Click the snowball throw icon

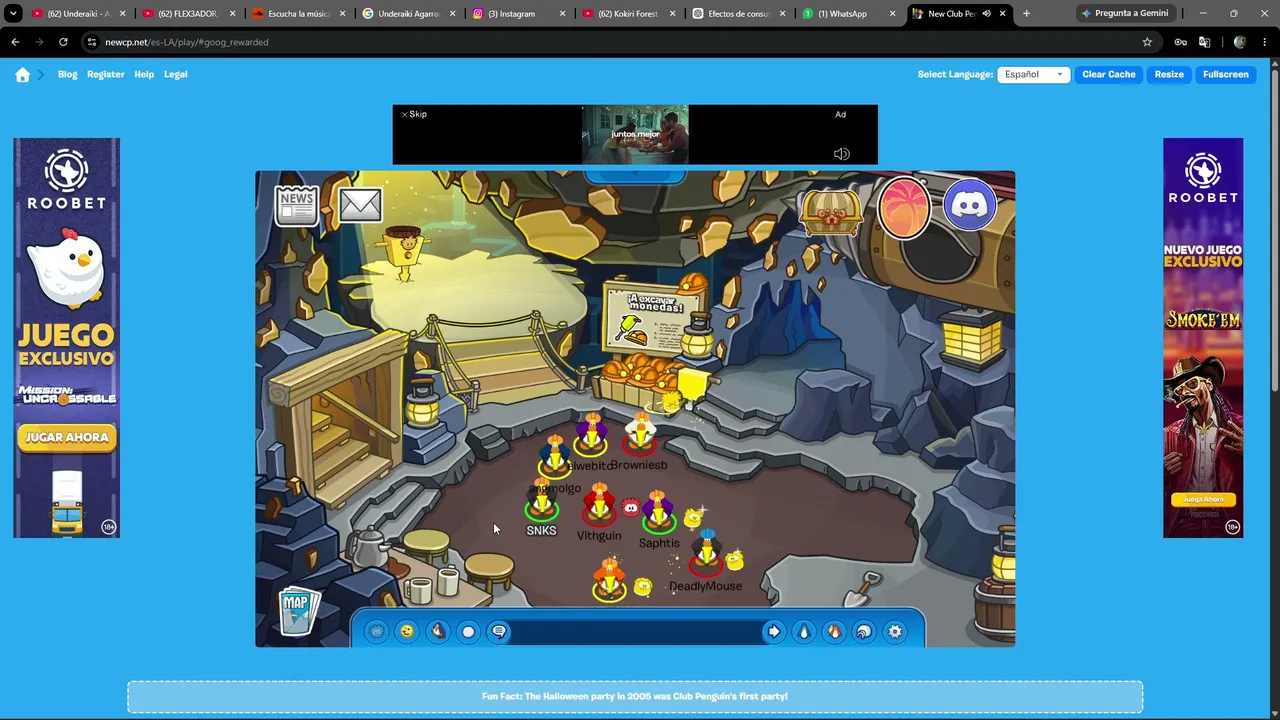pyautogui.click(x=468, y=631)
